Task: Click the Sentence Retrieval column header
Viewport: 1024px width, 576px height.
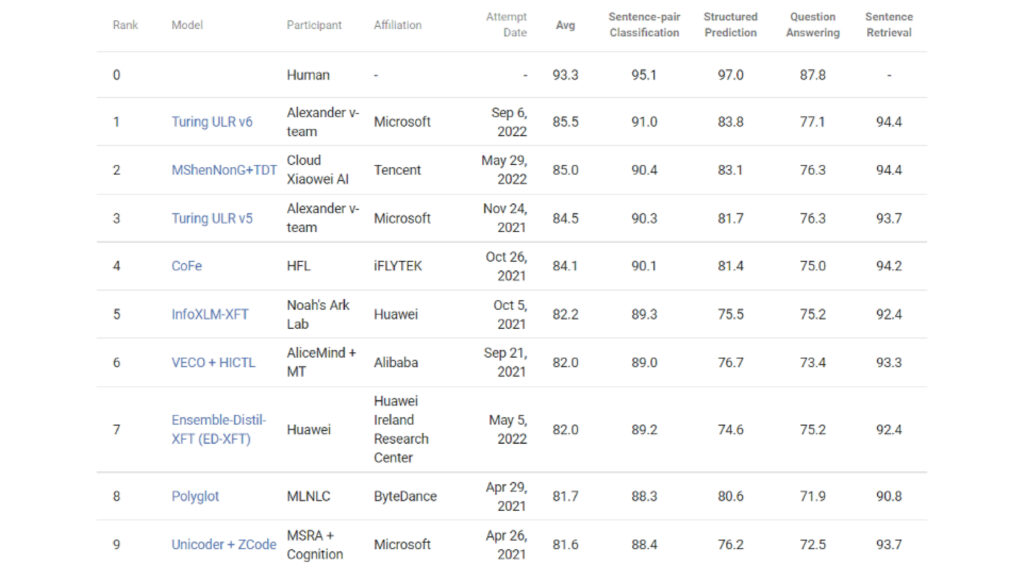Action: [x=889, y=25]
